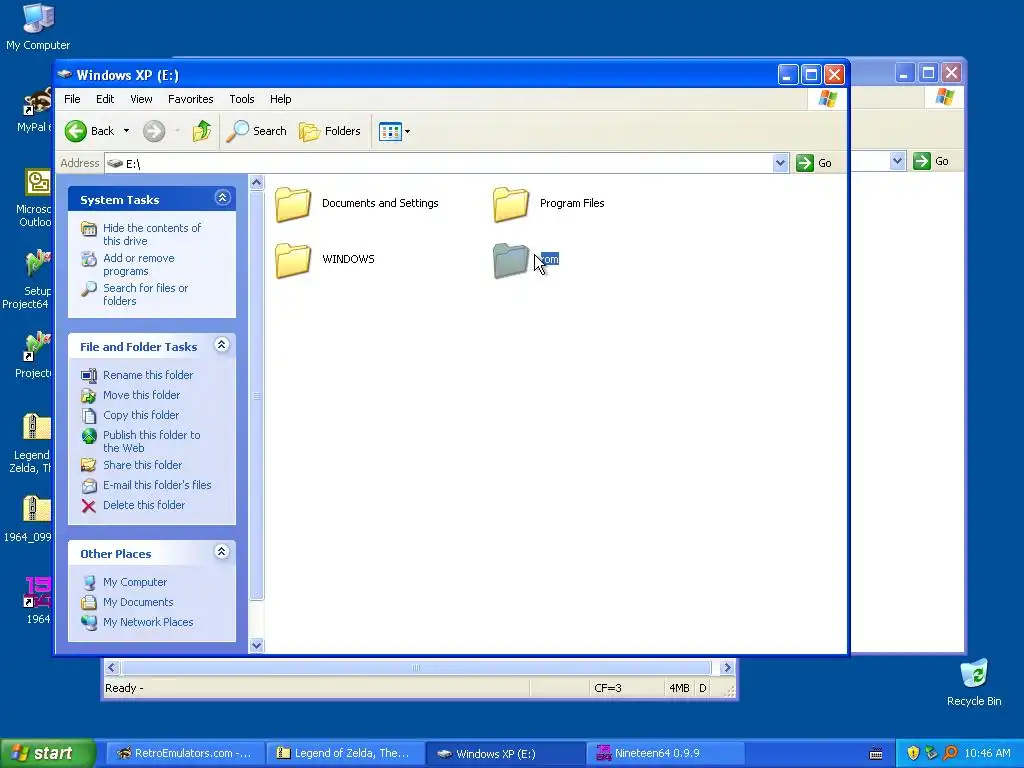Select the Documents and Settings folder
This screenshot has height=768, width=1024.
pyautogui.click(x=357, y=204)
